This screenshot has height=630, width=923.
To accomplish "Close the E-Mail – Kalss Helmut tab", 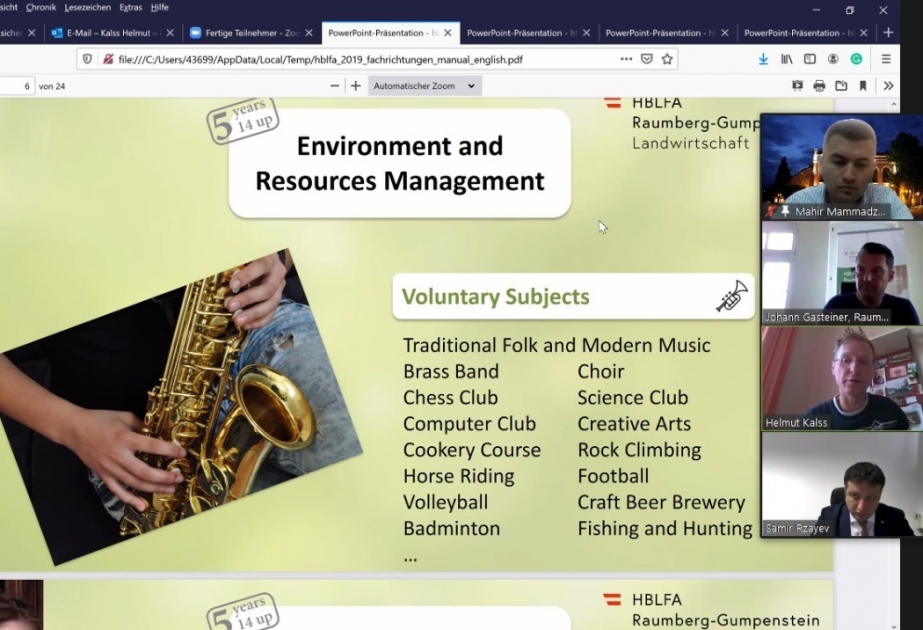I will [x=170, y=33].
